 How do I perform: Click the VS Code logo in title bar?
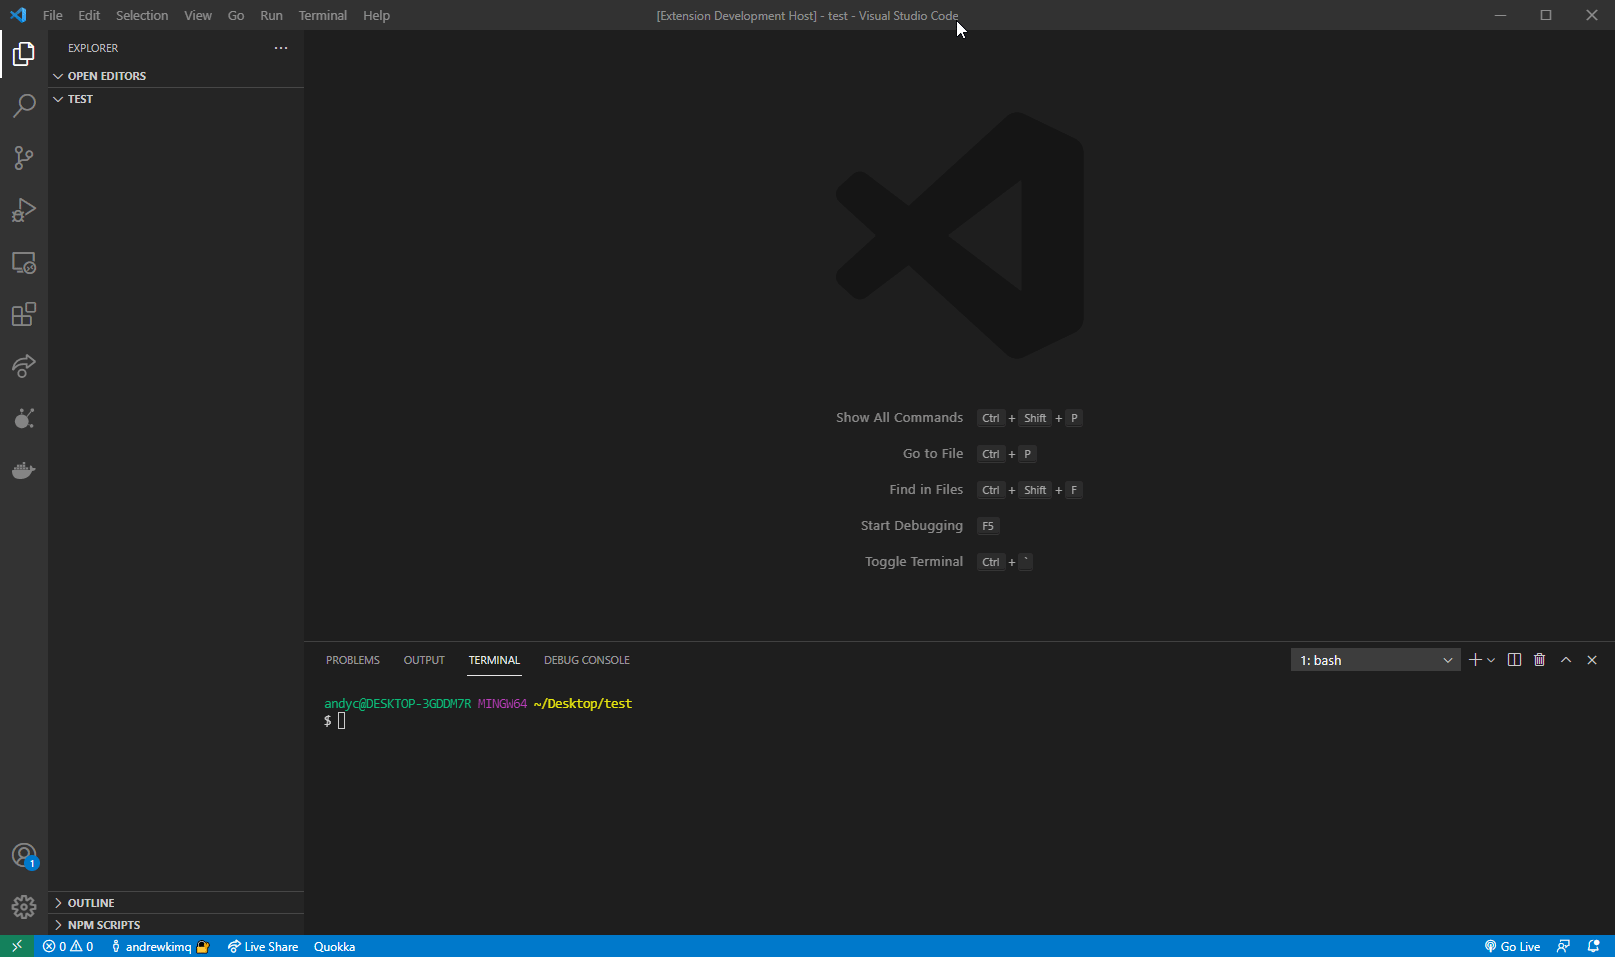click(x=18, y=15)
